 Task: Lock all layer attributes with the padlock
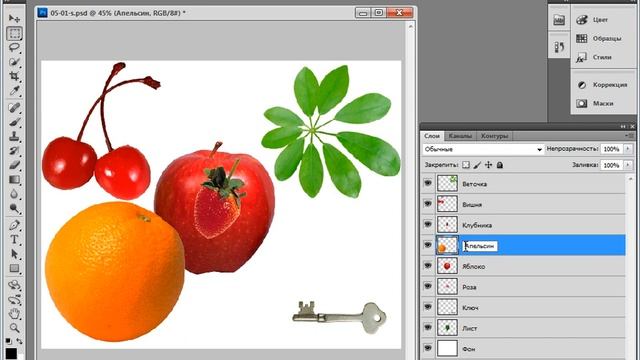500,165
